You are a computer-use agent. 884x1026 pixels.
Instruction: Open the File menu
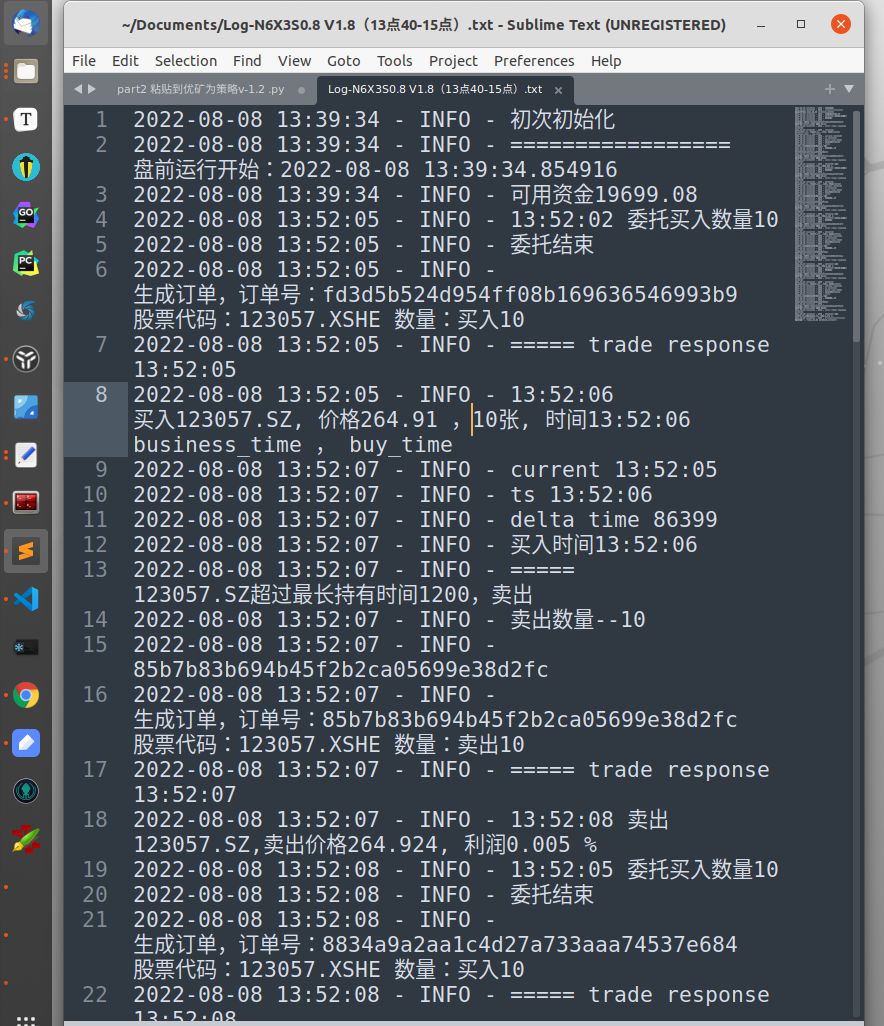pos(84,61)
